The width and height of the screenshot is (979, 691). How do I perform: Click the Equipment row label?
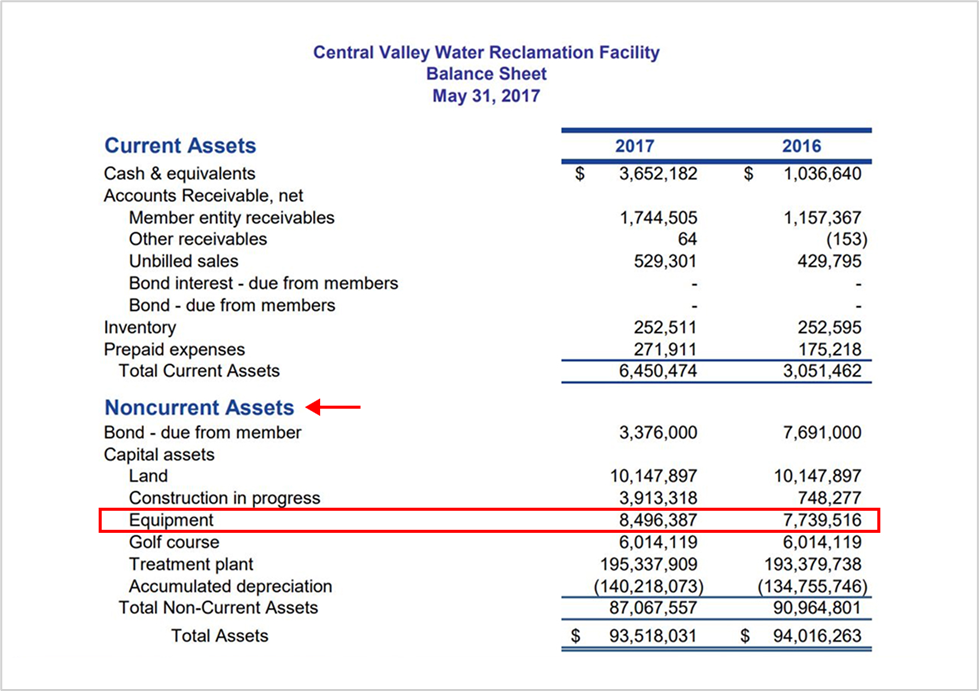[171, 520]
